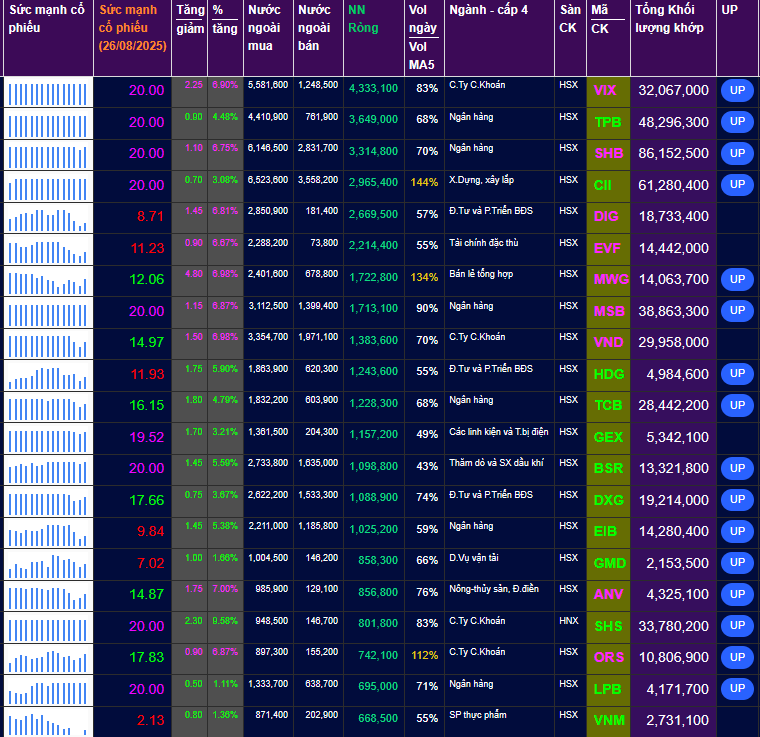Viewport: 760px width, 737px height.
Task: Click the UP button in CII row
Action: [x=737, y=184]
